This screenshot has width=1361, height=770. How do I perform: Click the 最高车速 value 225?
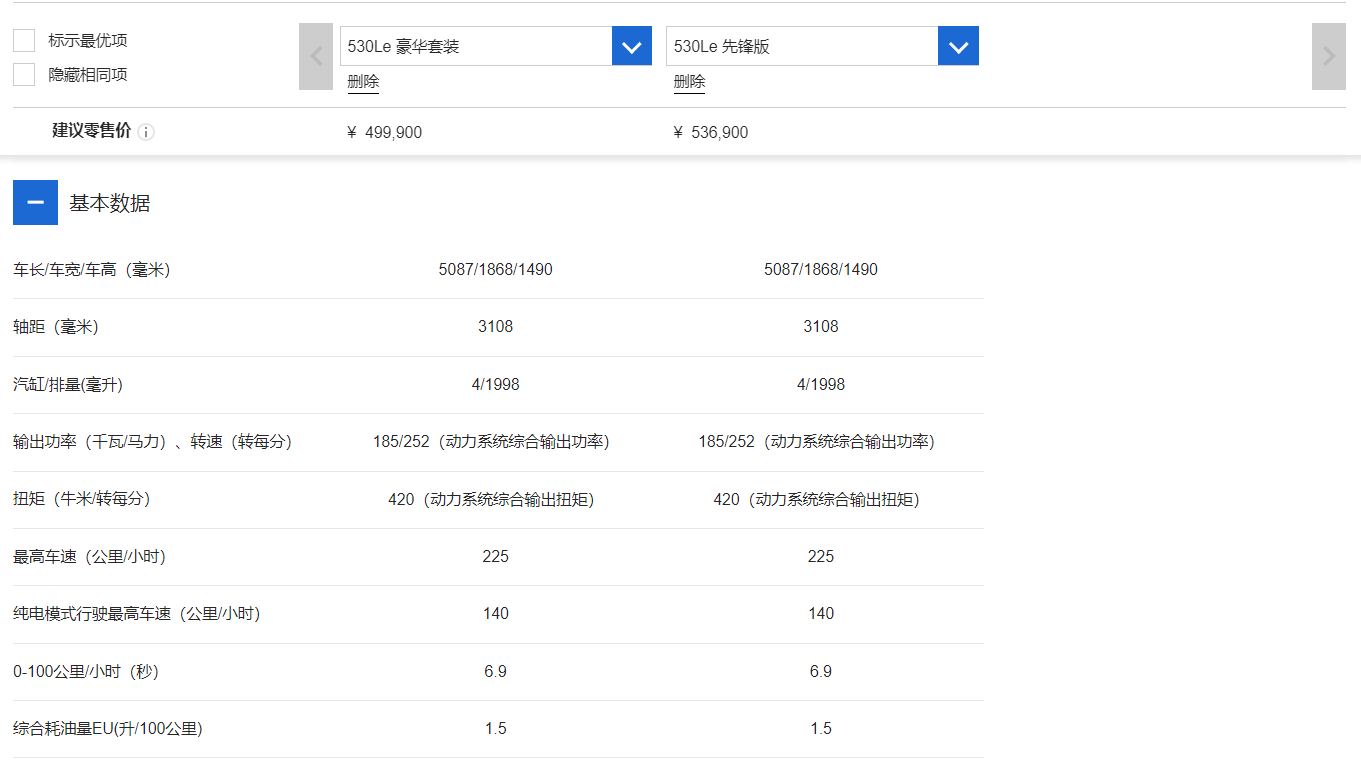point(495,557)
